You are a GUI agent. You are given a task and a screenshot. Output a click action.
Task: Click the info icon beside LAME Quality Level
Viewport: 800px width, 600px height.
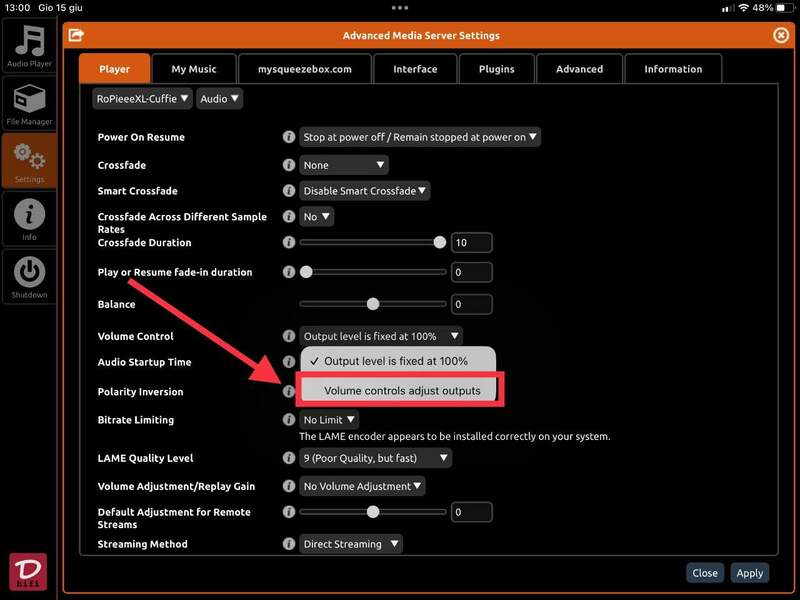[x=288, y=458]
